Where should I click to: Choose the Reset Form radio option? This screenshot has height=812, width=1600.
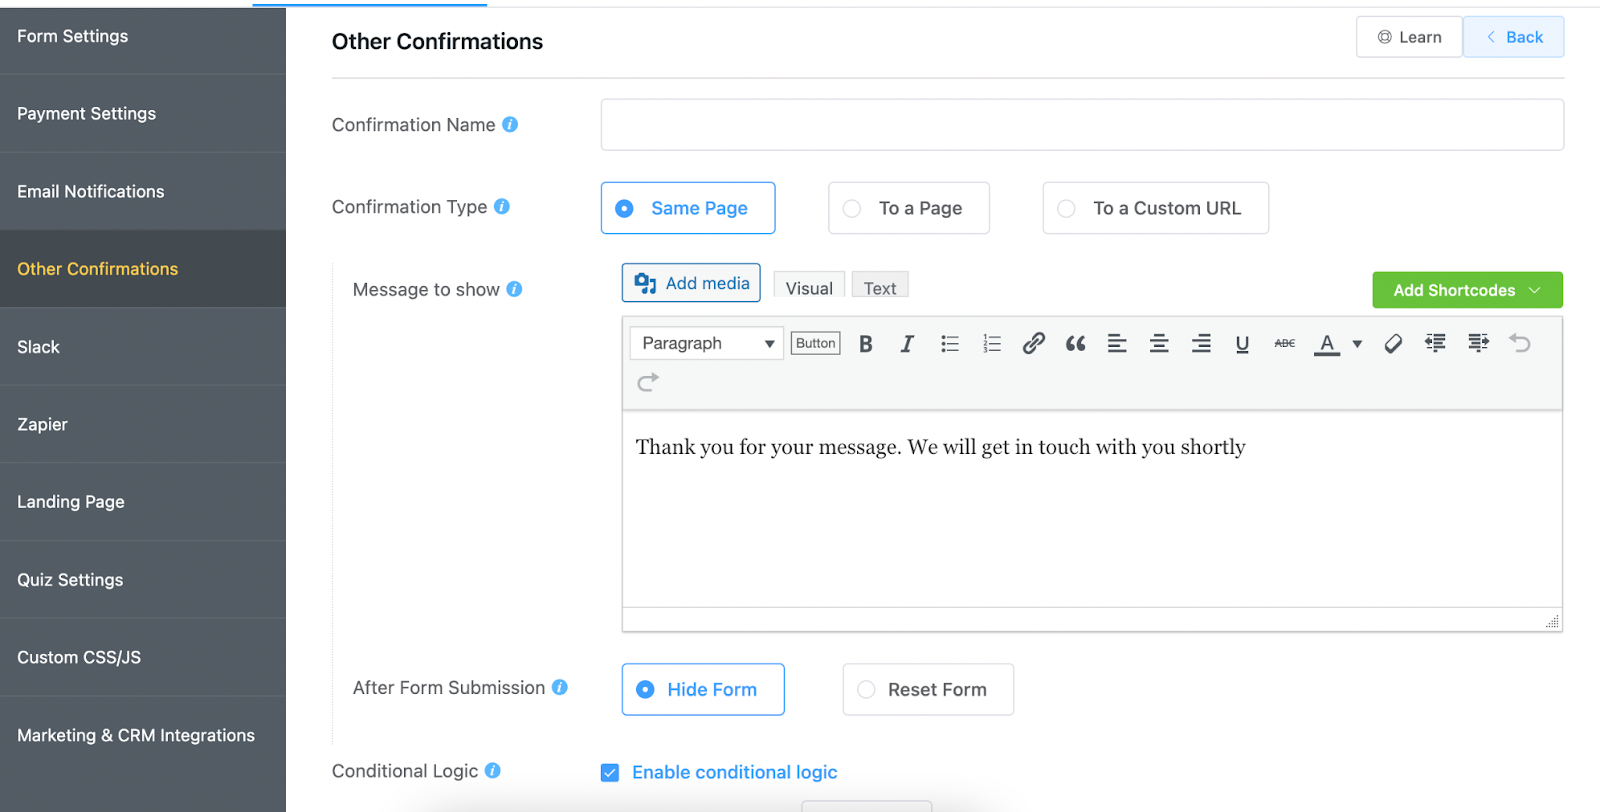coord(927,690)
